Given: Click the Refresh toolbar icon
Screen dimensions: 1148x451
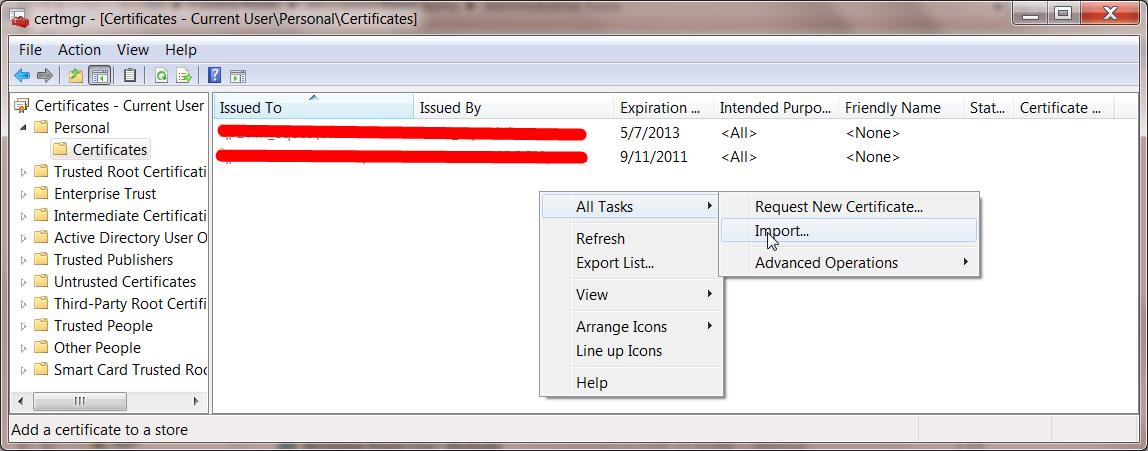Looking at the screenshot, I should (x=161, y=75).
